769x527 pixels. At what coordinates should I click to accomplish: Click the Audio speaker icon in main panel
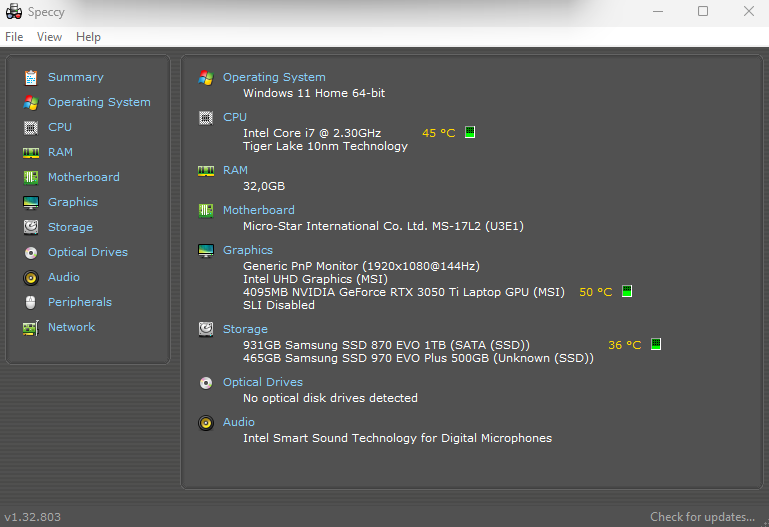206,423
